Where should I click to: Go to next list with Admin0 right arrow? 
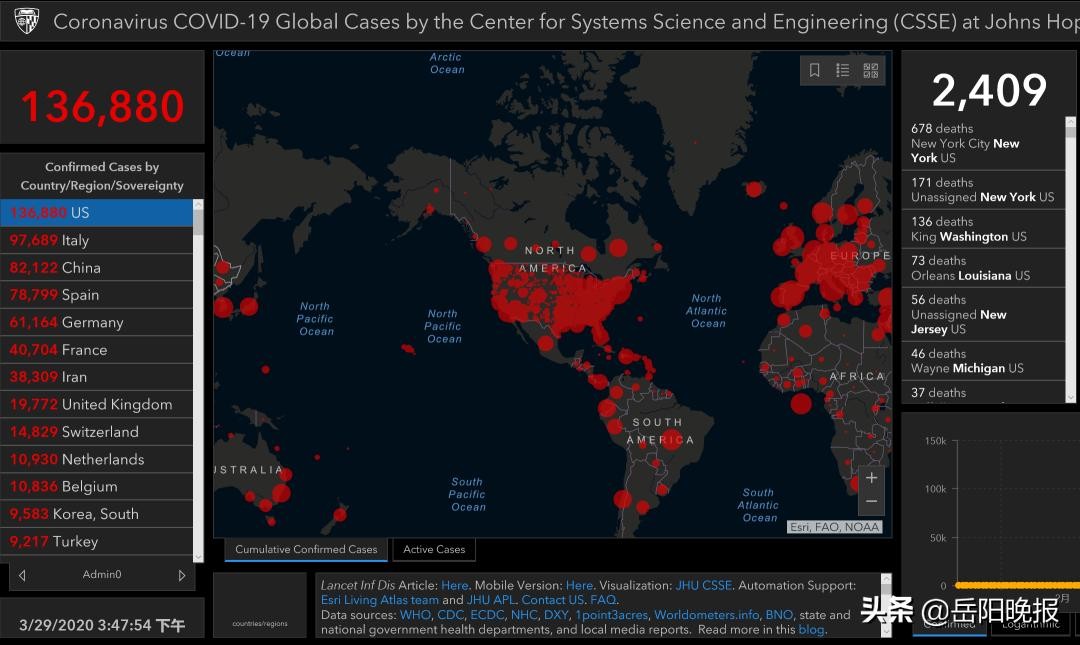coord(182,575)
